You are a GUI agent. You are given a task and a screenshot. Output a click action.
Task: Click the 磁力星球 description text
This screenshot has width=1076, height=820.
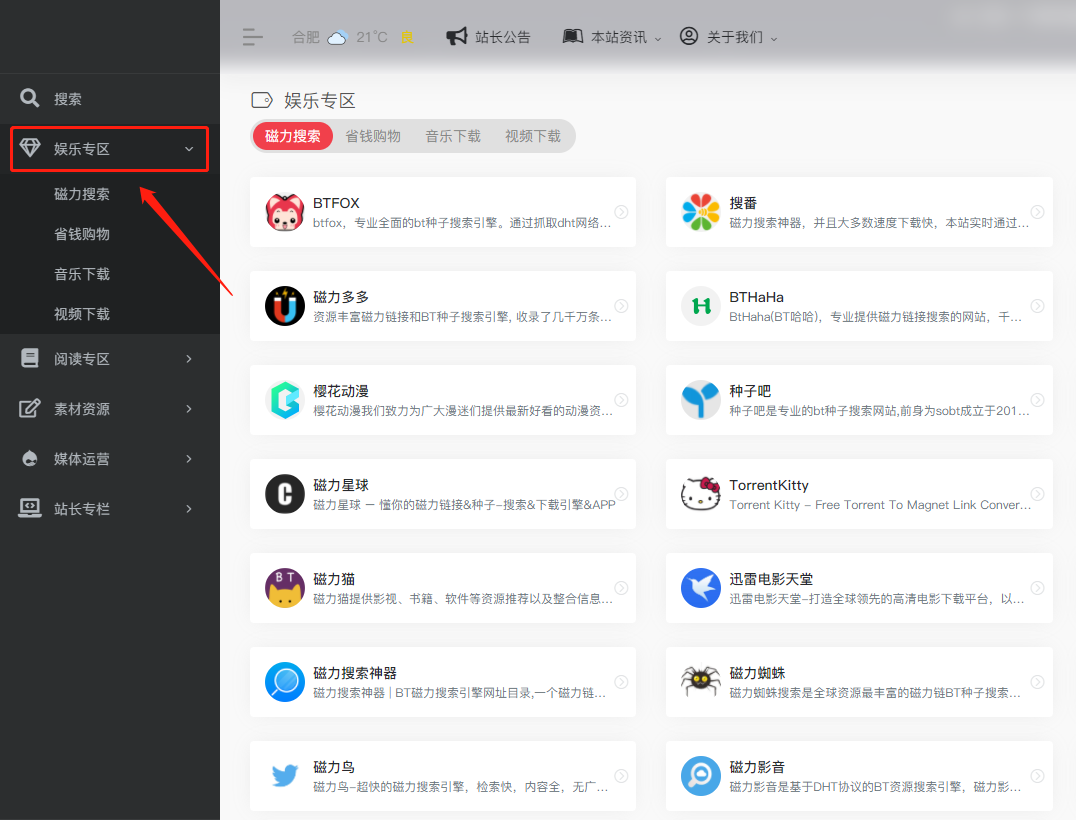[x=464, y=504]
